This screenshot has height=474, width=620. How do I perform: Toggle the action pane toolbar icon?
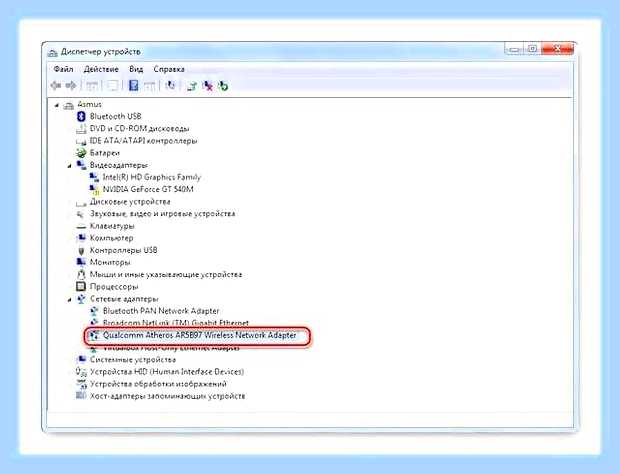pyautogui.click(x=149, y=85)
